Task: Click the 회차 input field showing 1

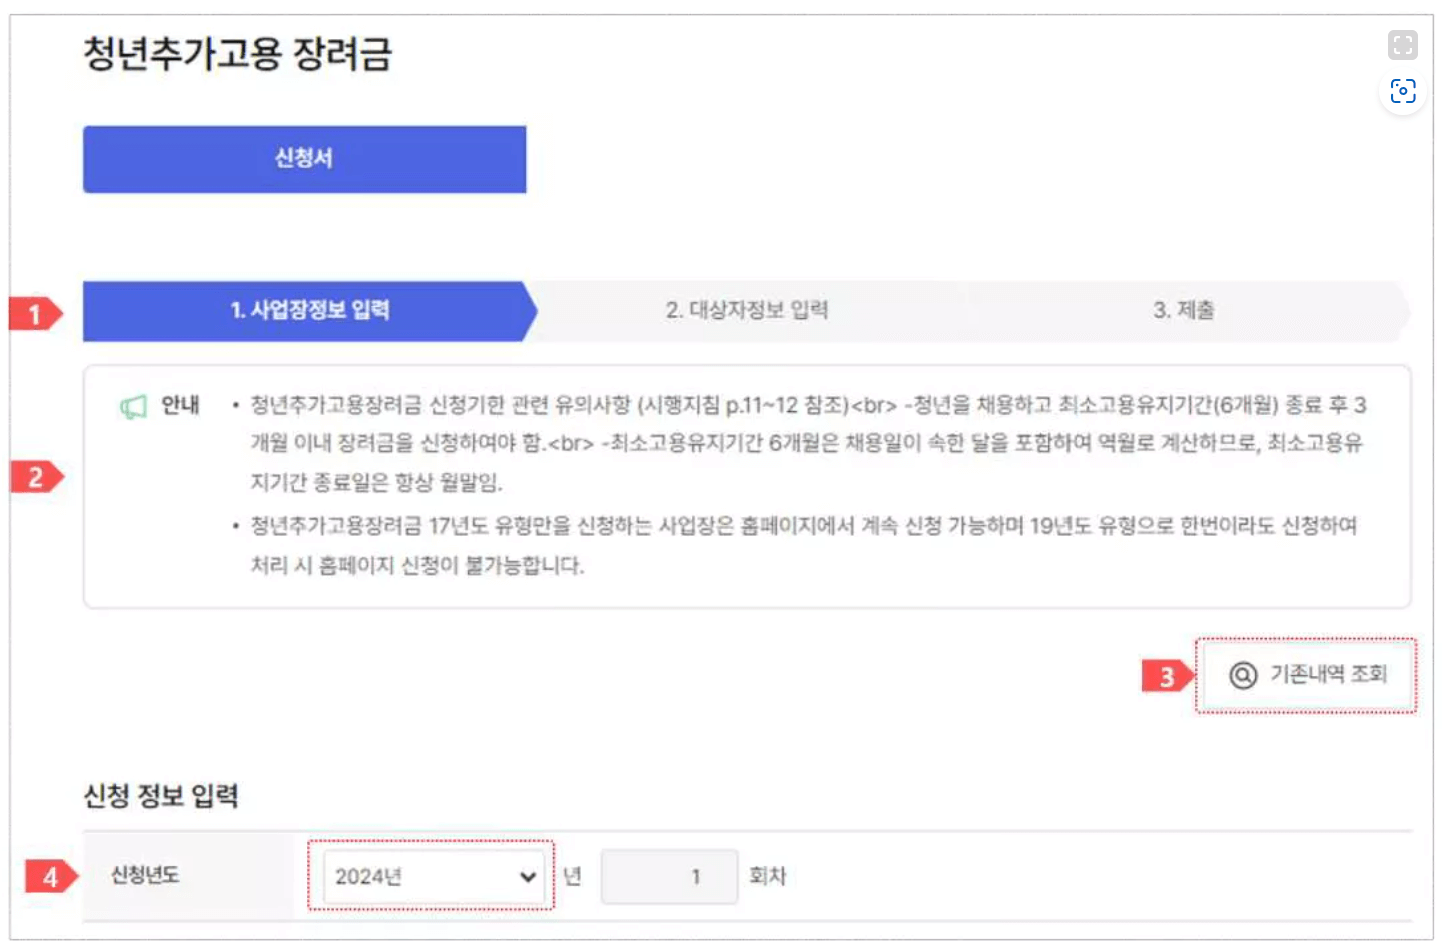Action: [x=668, y=877]
